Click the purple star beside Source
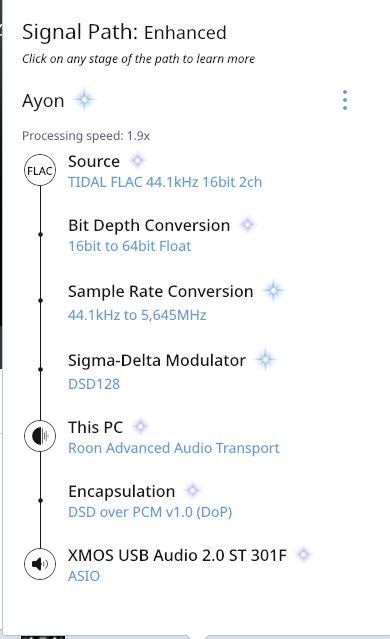The width and height of the screenshot is (390, 639). coord(138,161)
